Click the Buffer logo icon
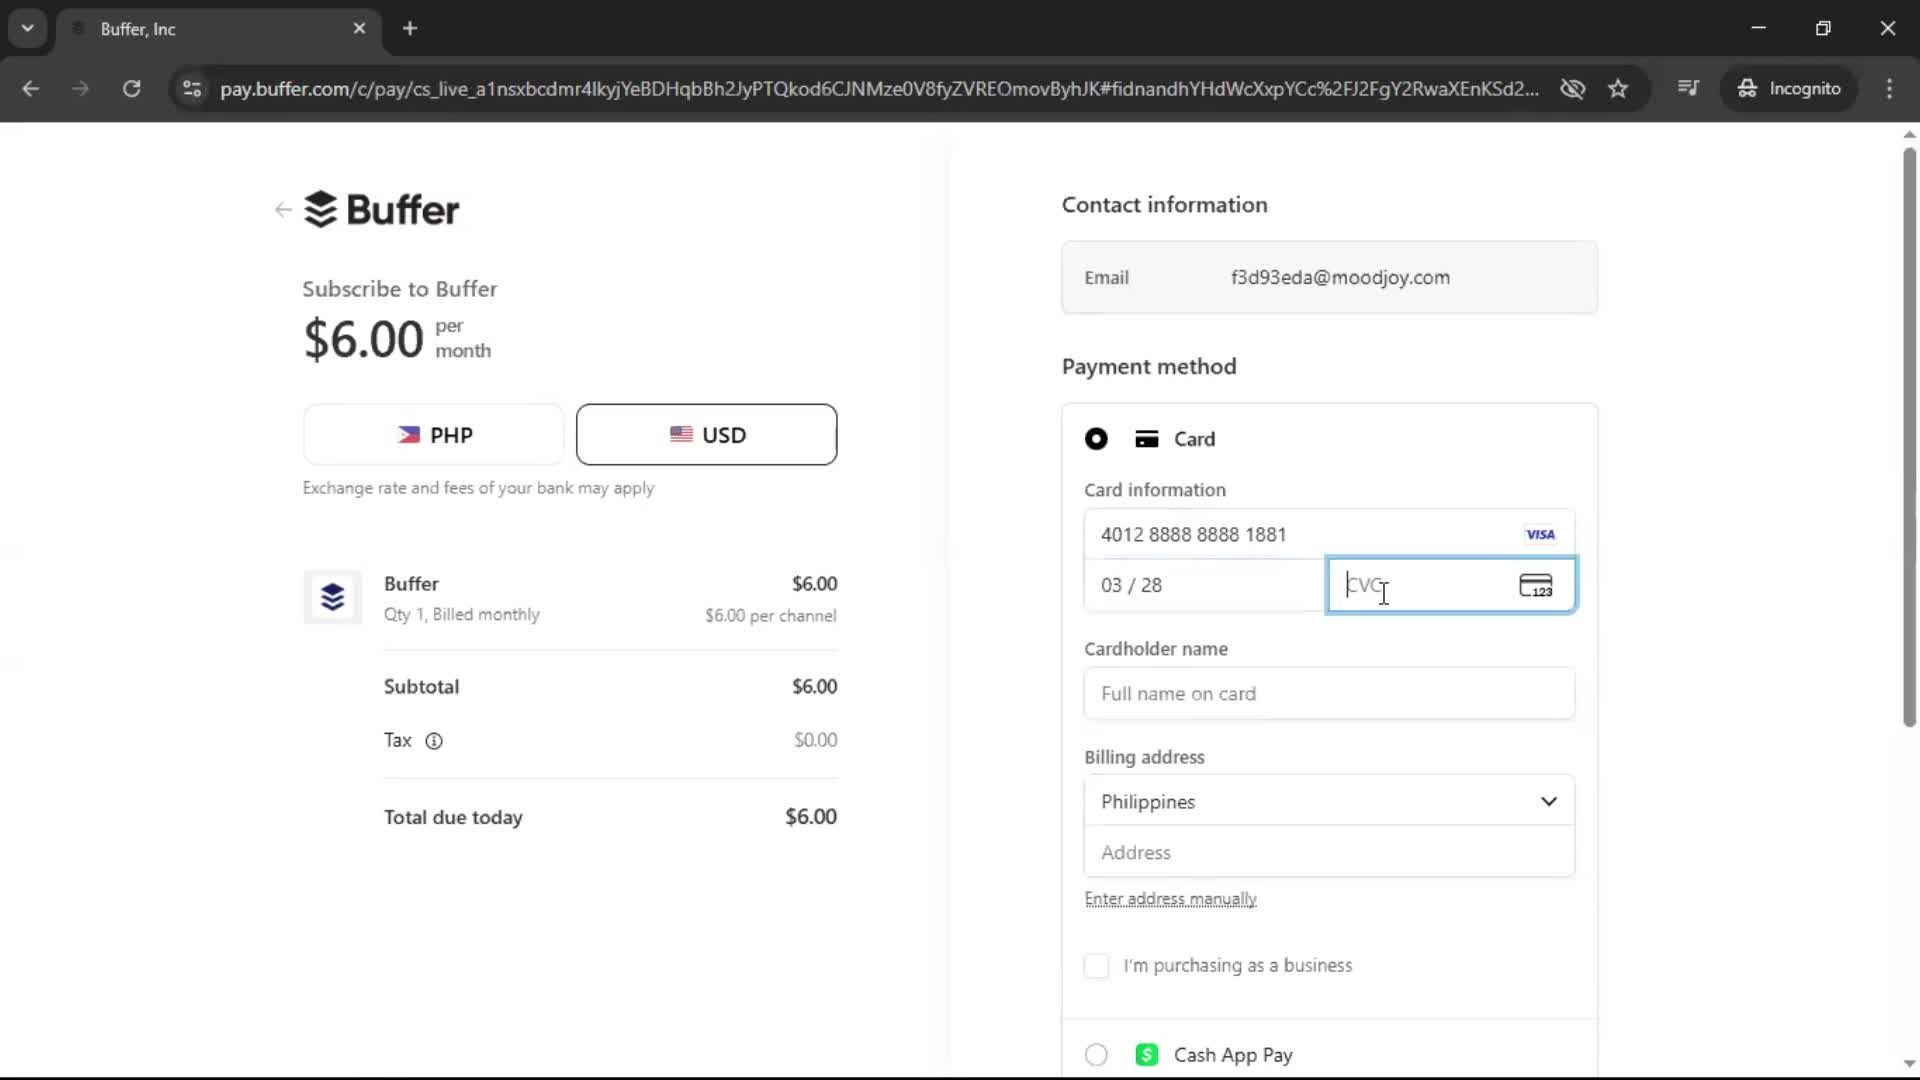The image size is (1920, 1080). point(321,209)
